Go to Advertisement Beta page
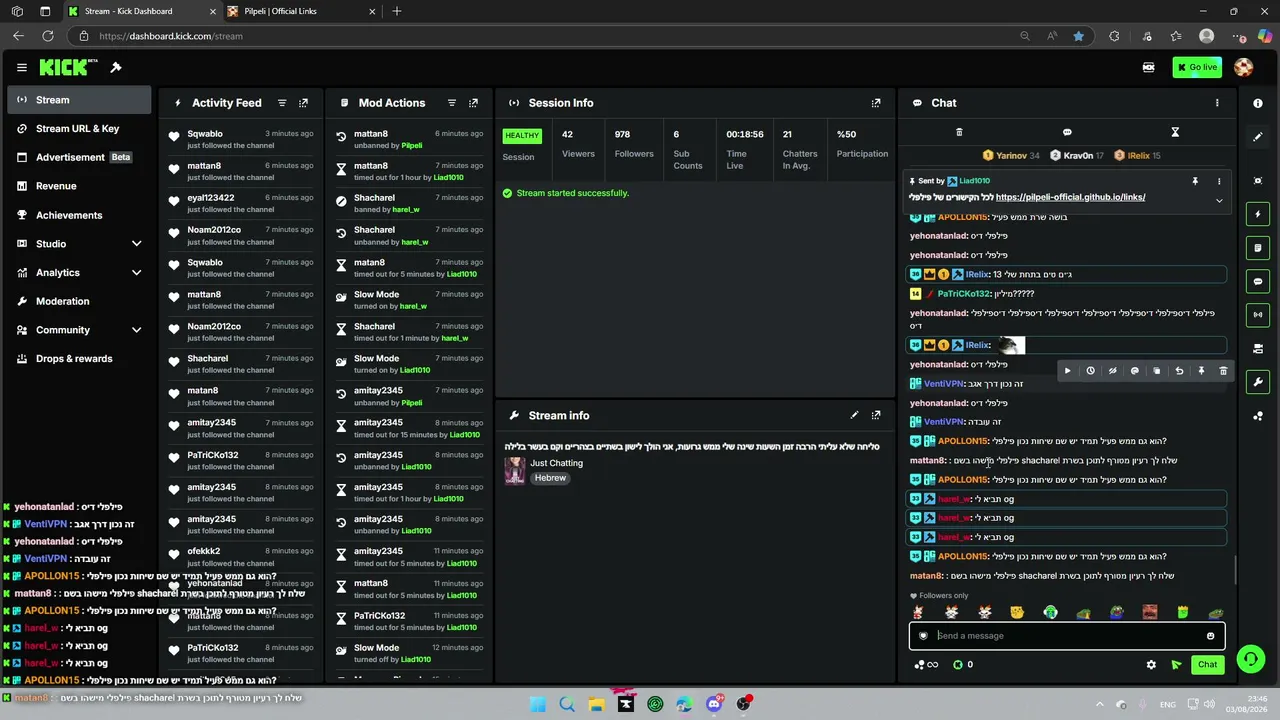The image size is (1280, 720). (79, 157)
